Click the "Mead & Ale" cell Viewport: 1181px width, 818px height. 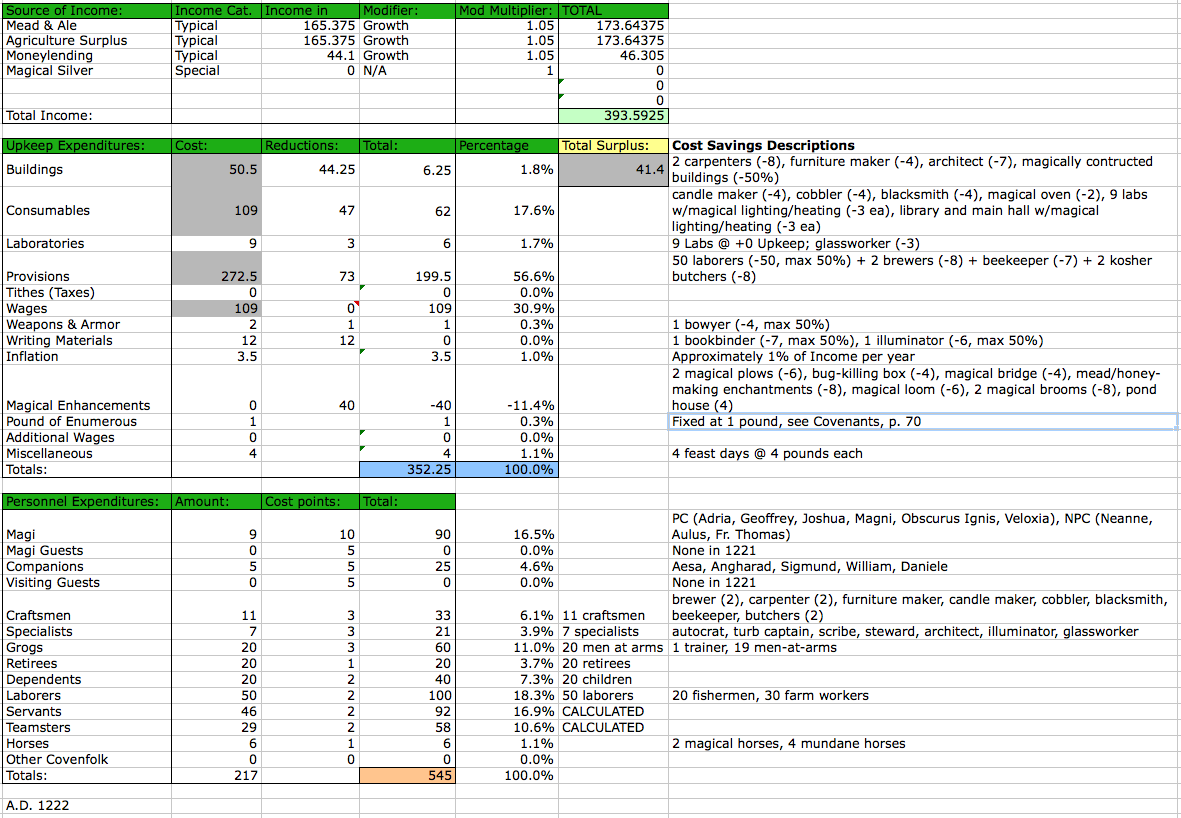[x=87, y=26]
